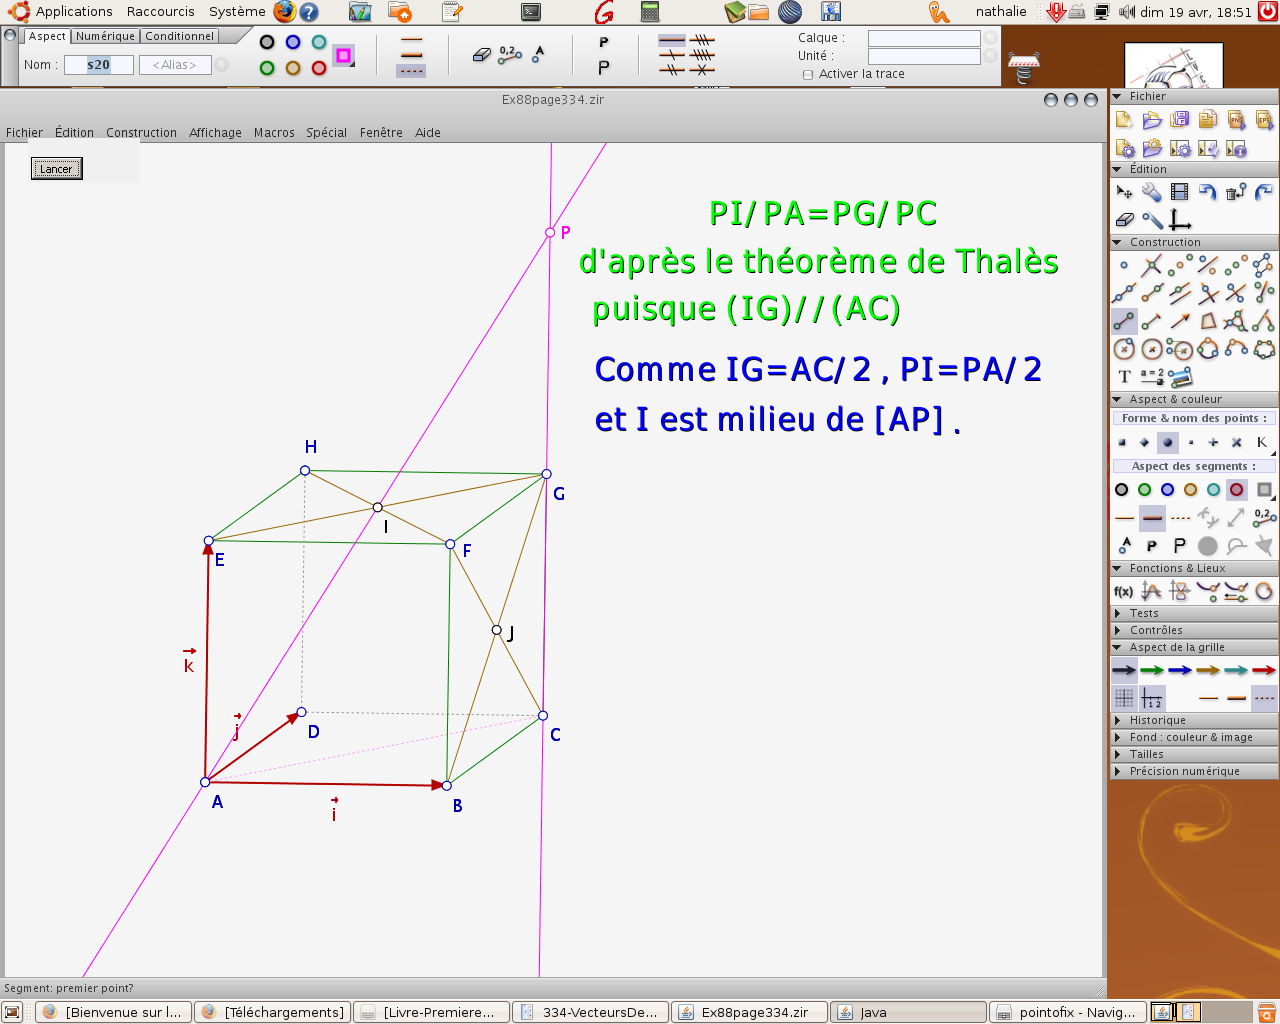Open the animation filmstrip tool
Image resolution: width=1280 pixels, height=1024 pixels.
1180,192
